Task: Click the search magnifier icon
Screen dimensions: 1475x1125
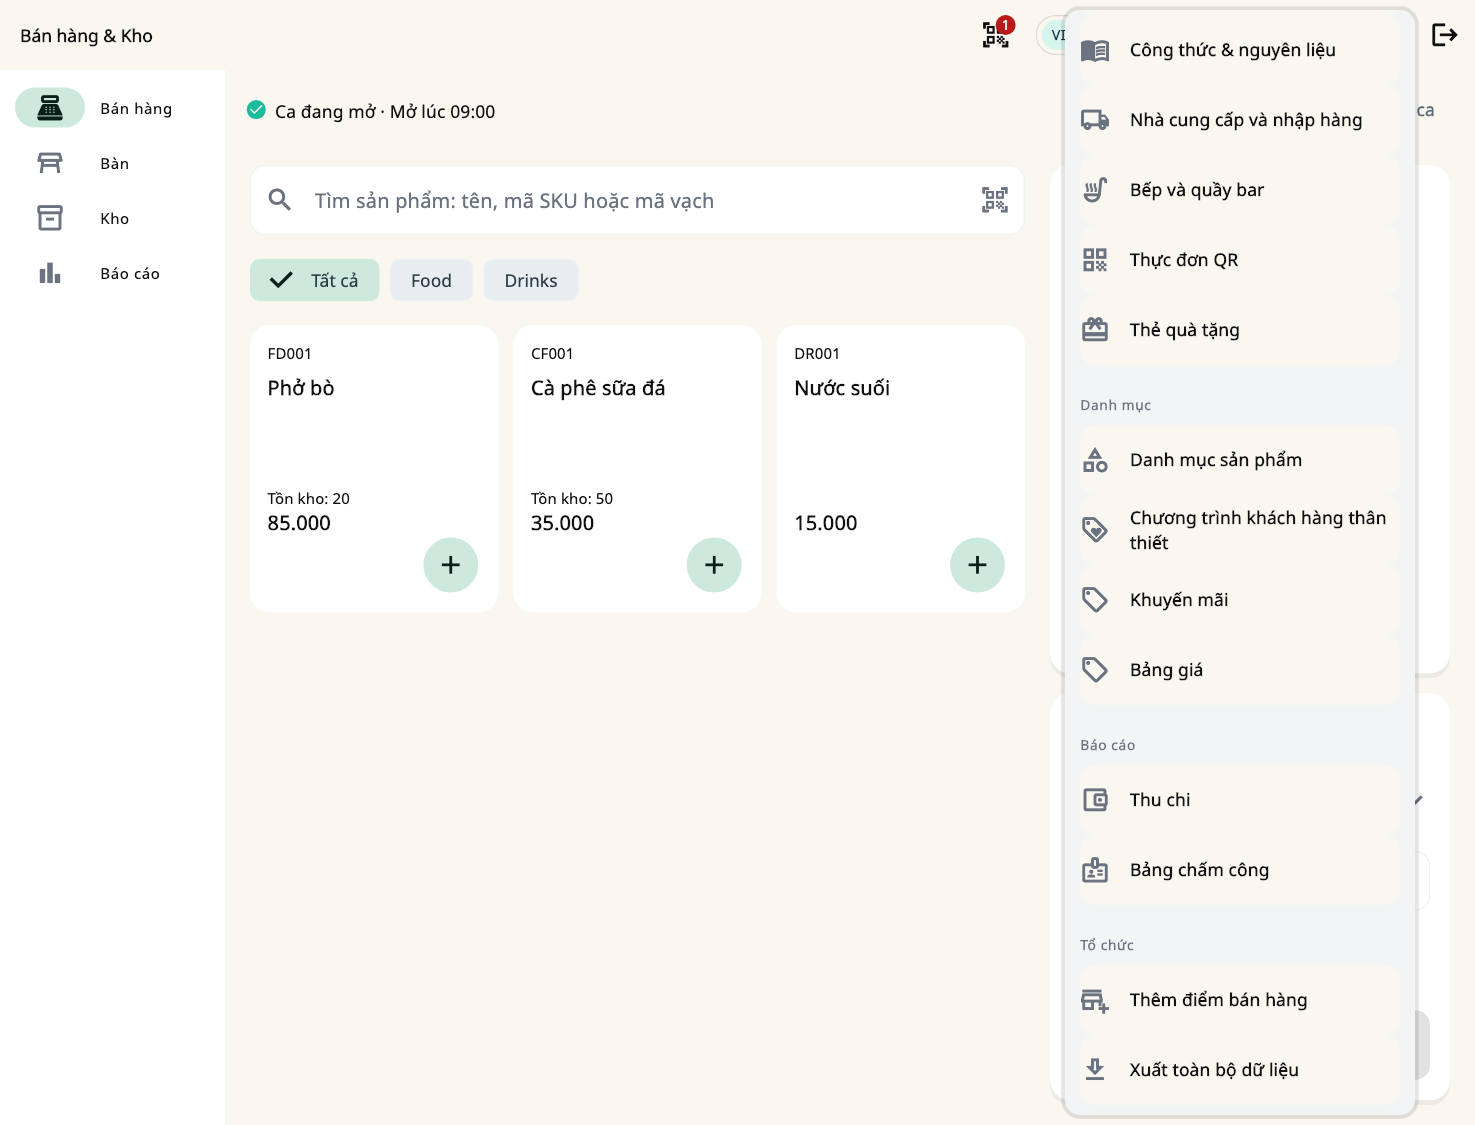Action: 280,200
